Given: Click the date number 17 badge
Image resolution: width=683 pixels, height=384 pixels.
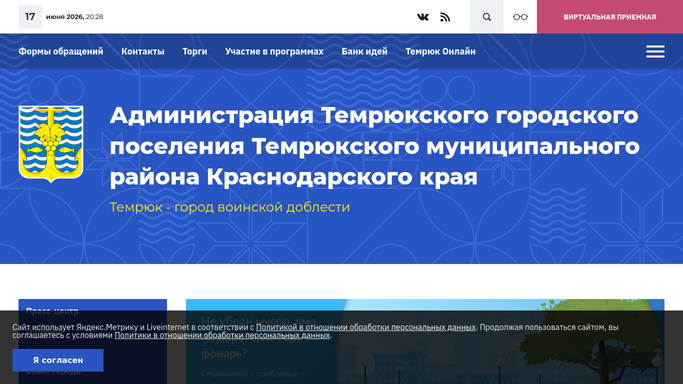Looking at the screenshot, I should click(x=30, y=17).
